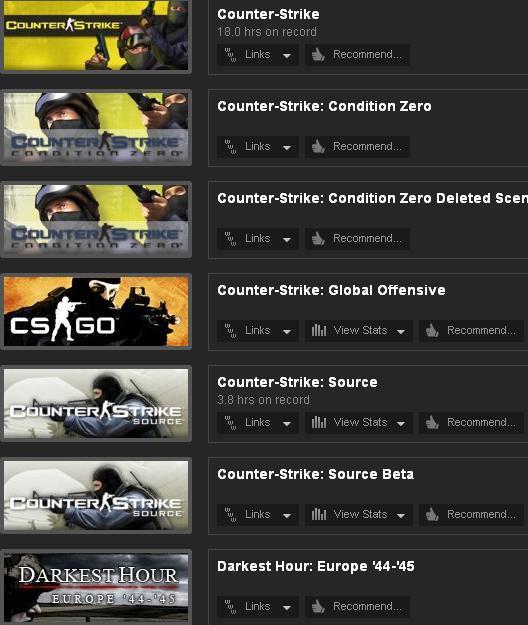Click the Darkest Hour banner image

pyautogui.click(x=96, y=588)
